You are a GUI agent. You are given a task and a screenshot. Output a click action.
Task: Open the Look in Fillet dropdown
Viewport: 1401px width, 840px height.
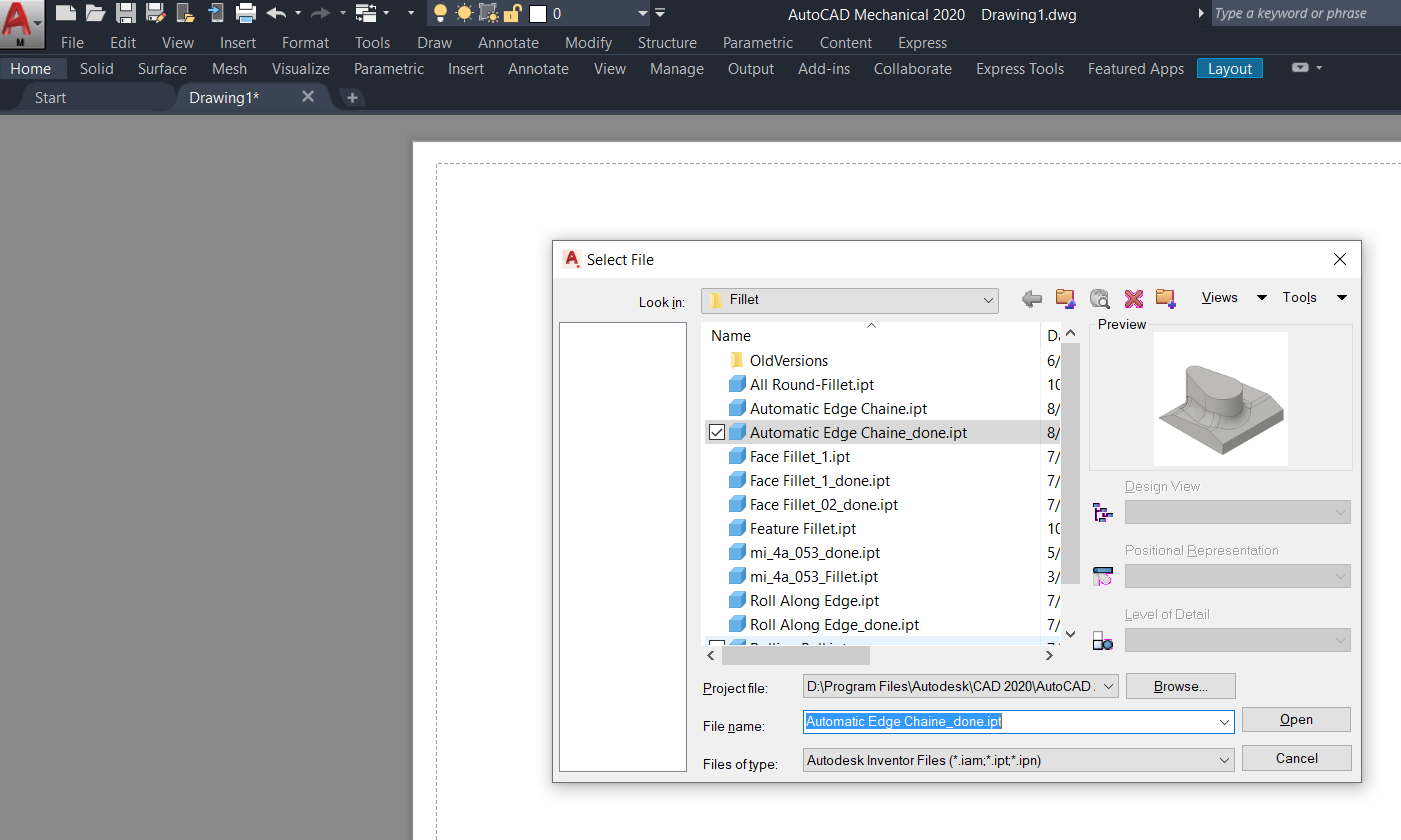[x=850, y=300]
